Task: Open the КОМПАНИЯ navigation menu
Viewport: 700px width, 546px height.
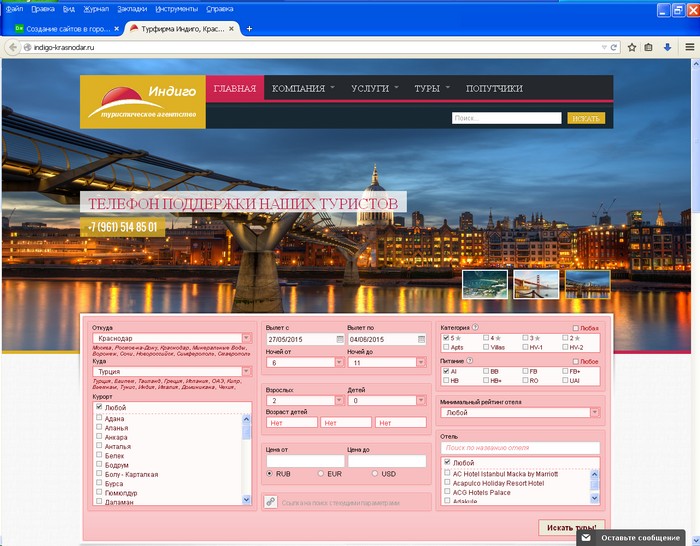Action: click(303, 88)
